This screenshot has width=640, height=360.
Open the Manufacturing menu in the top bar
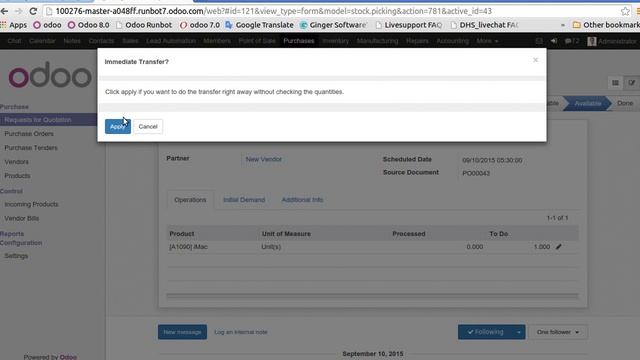coord(378,41)
